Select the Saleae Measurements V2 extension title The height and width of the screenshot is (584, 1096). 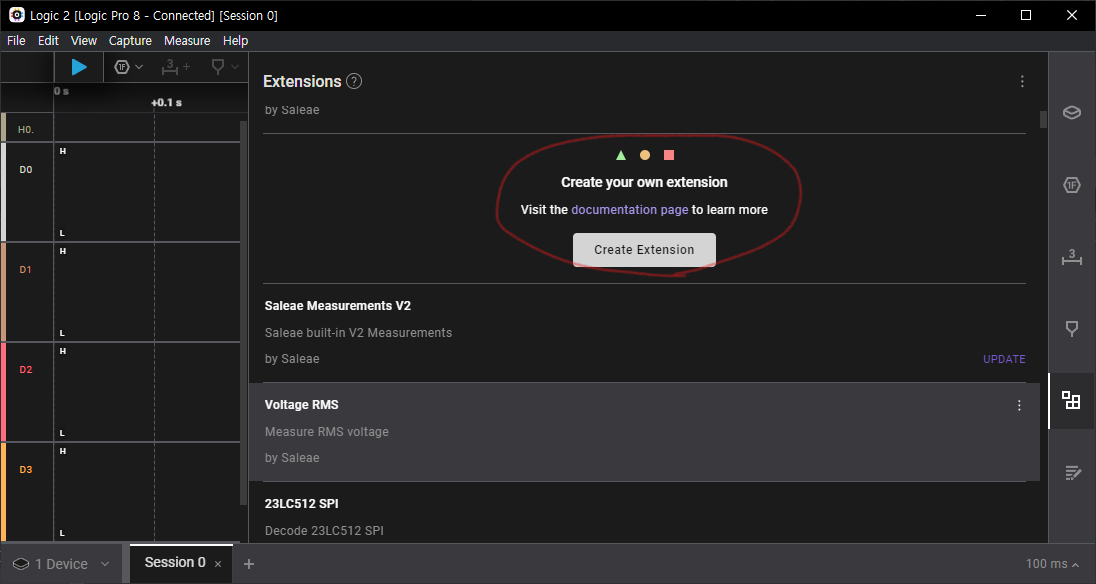click(338, 306)
